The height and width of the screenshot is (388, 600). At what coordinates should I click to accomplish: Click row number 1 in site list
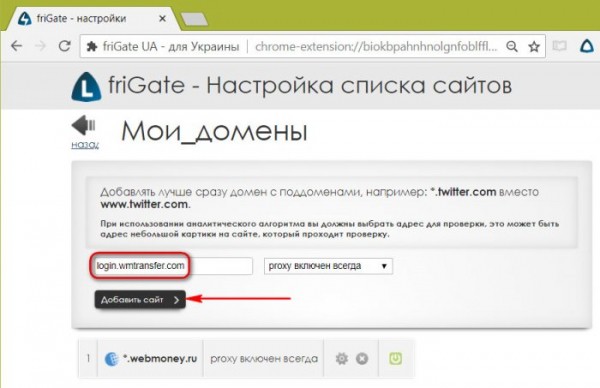point(88,359)
